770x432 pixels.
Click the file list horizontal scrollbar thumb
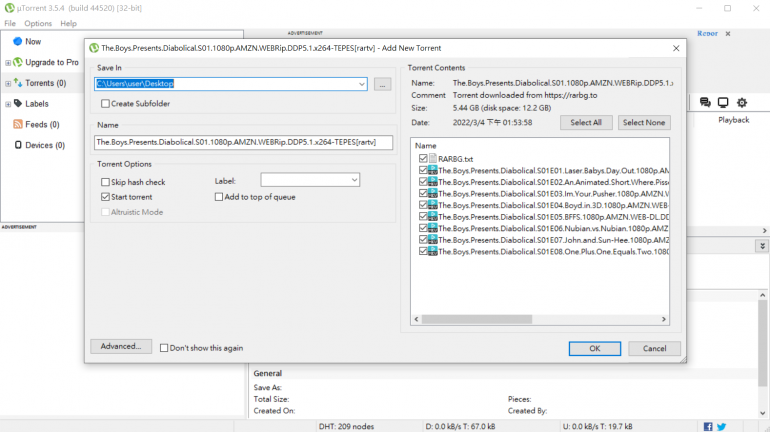coord(477,319)
